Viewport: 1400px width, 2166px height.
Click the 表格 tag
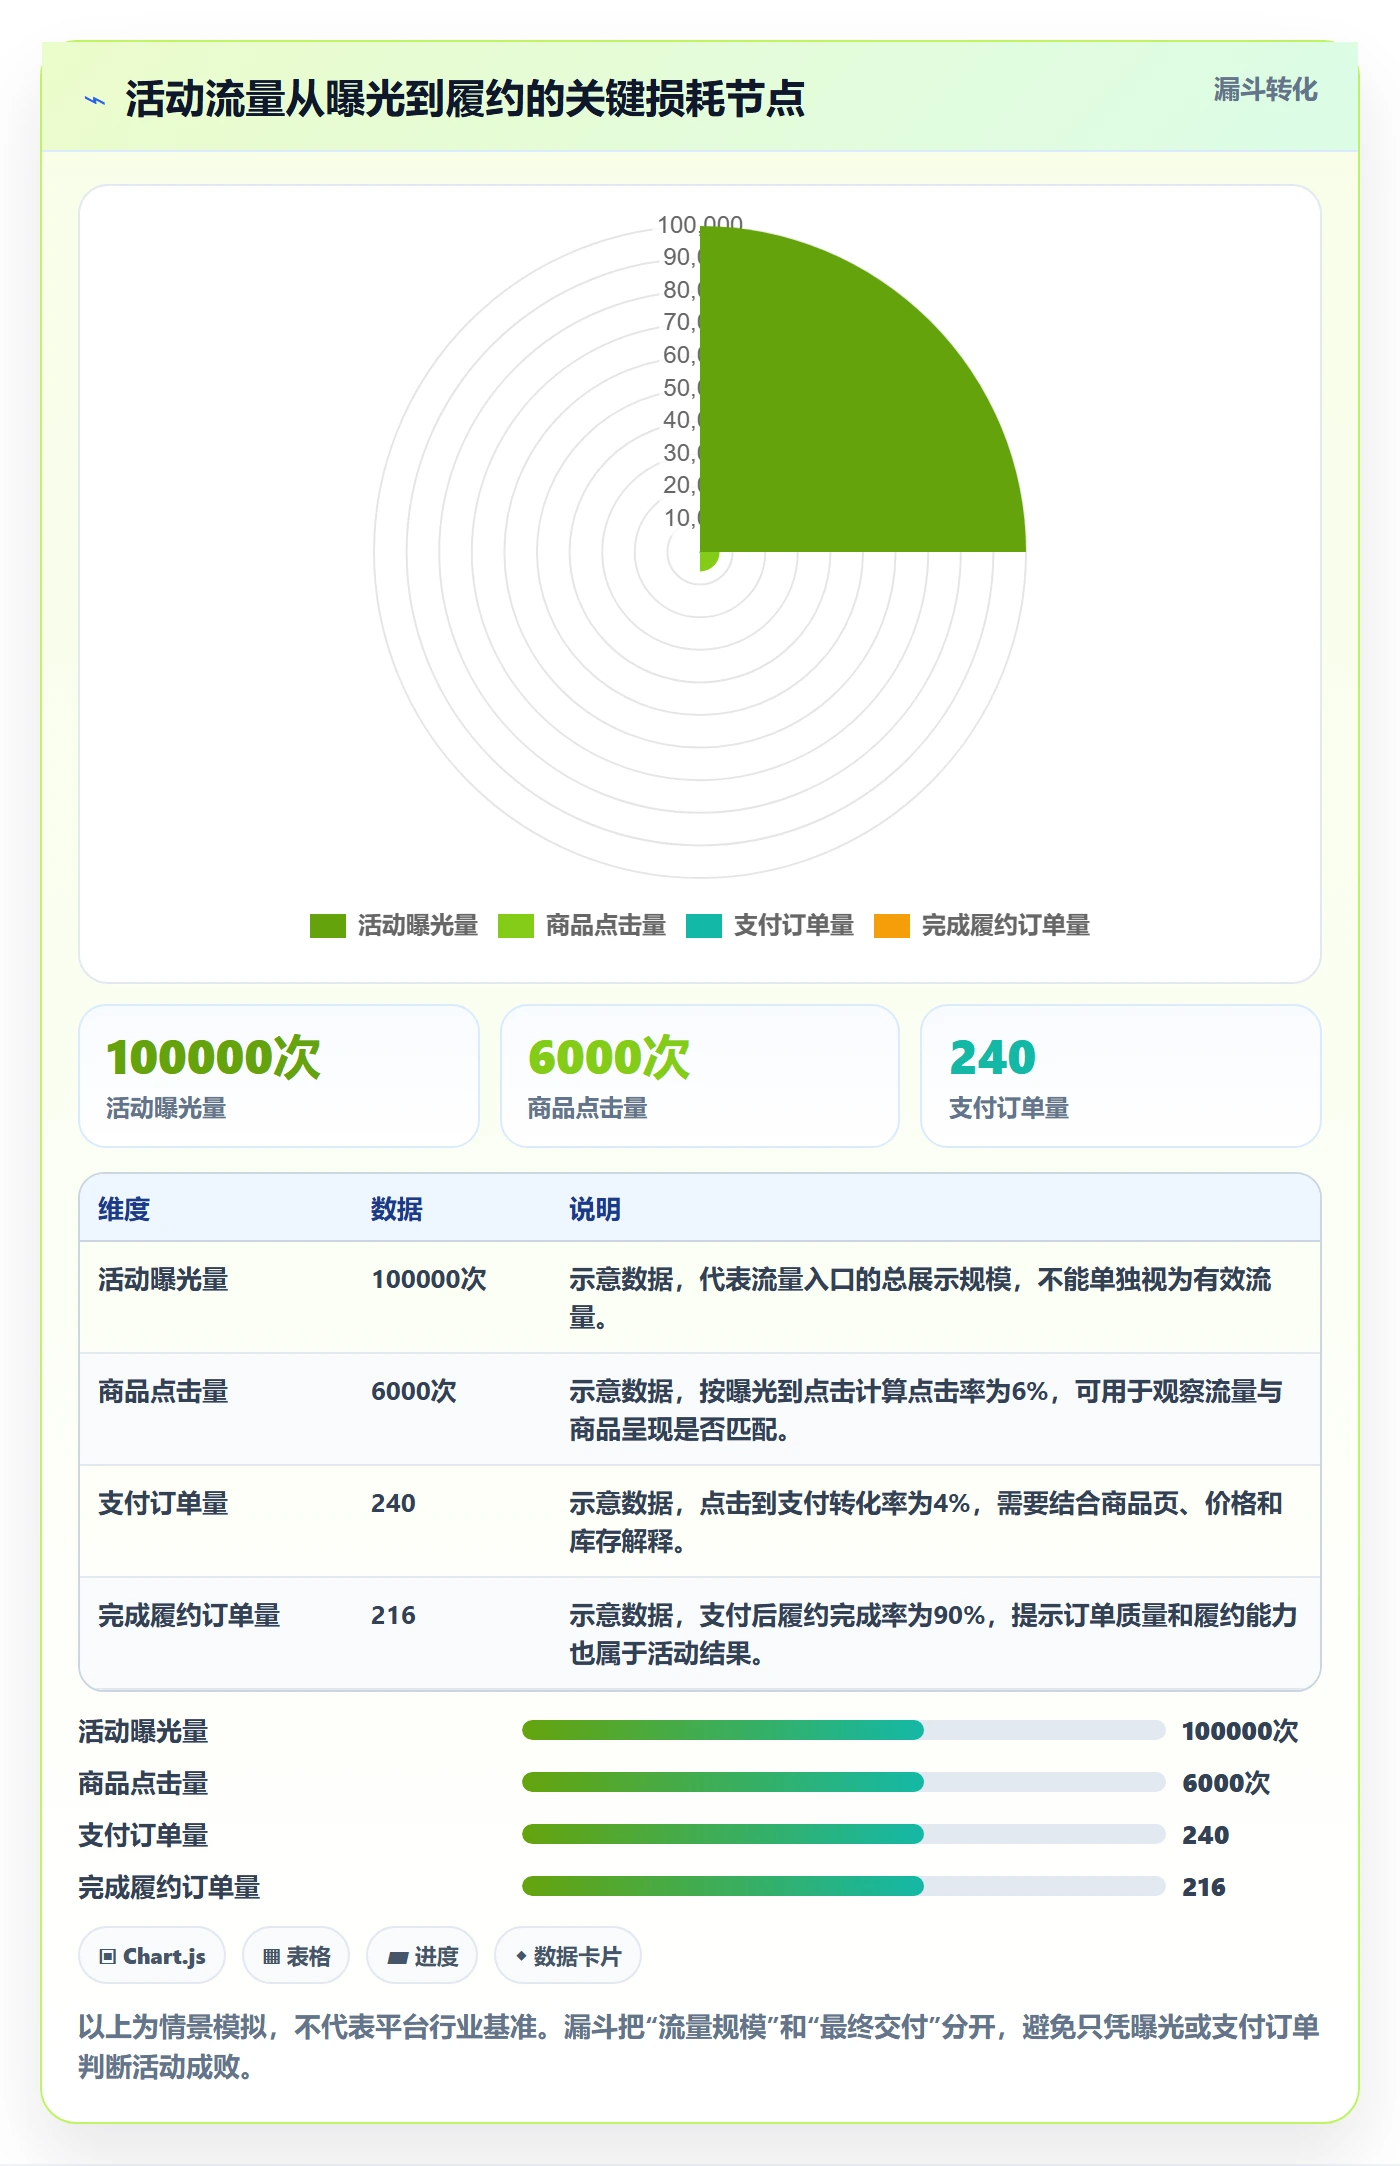[x=296, y=1955]
